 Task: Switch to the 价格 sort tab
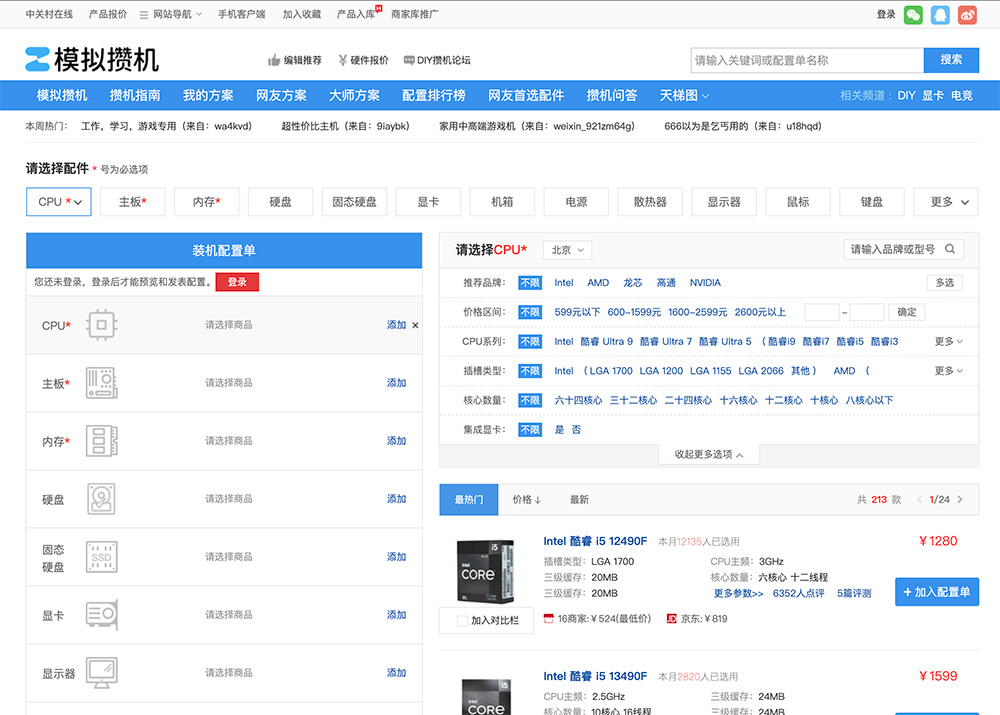pyautogui.click(x=526, y=499)
